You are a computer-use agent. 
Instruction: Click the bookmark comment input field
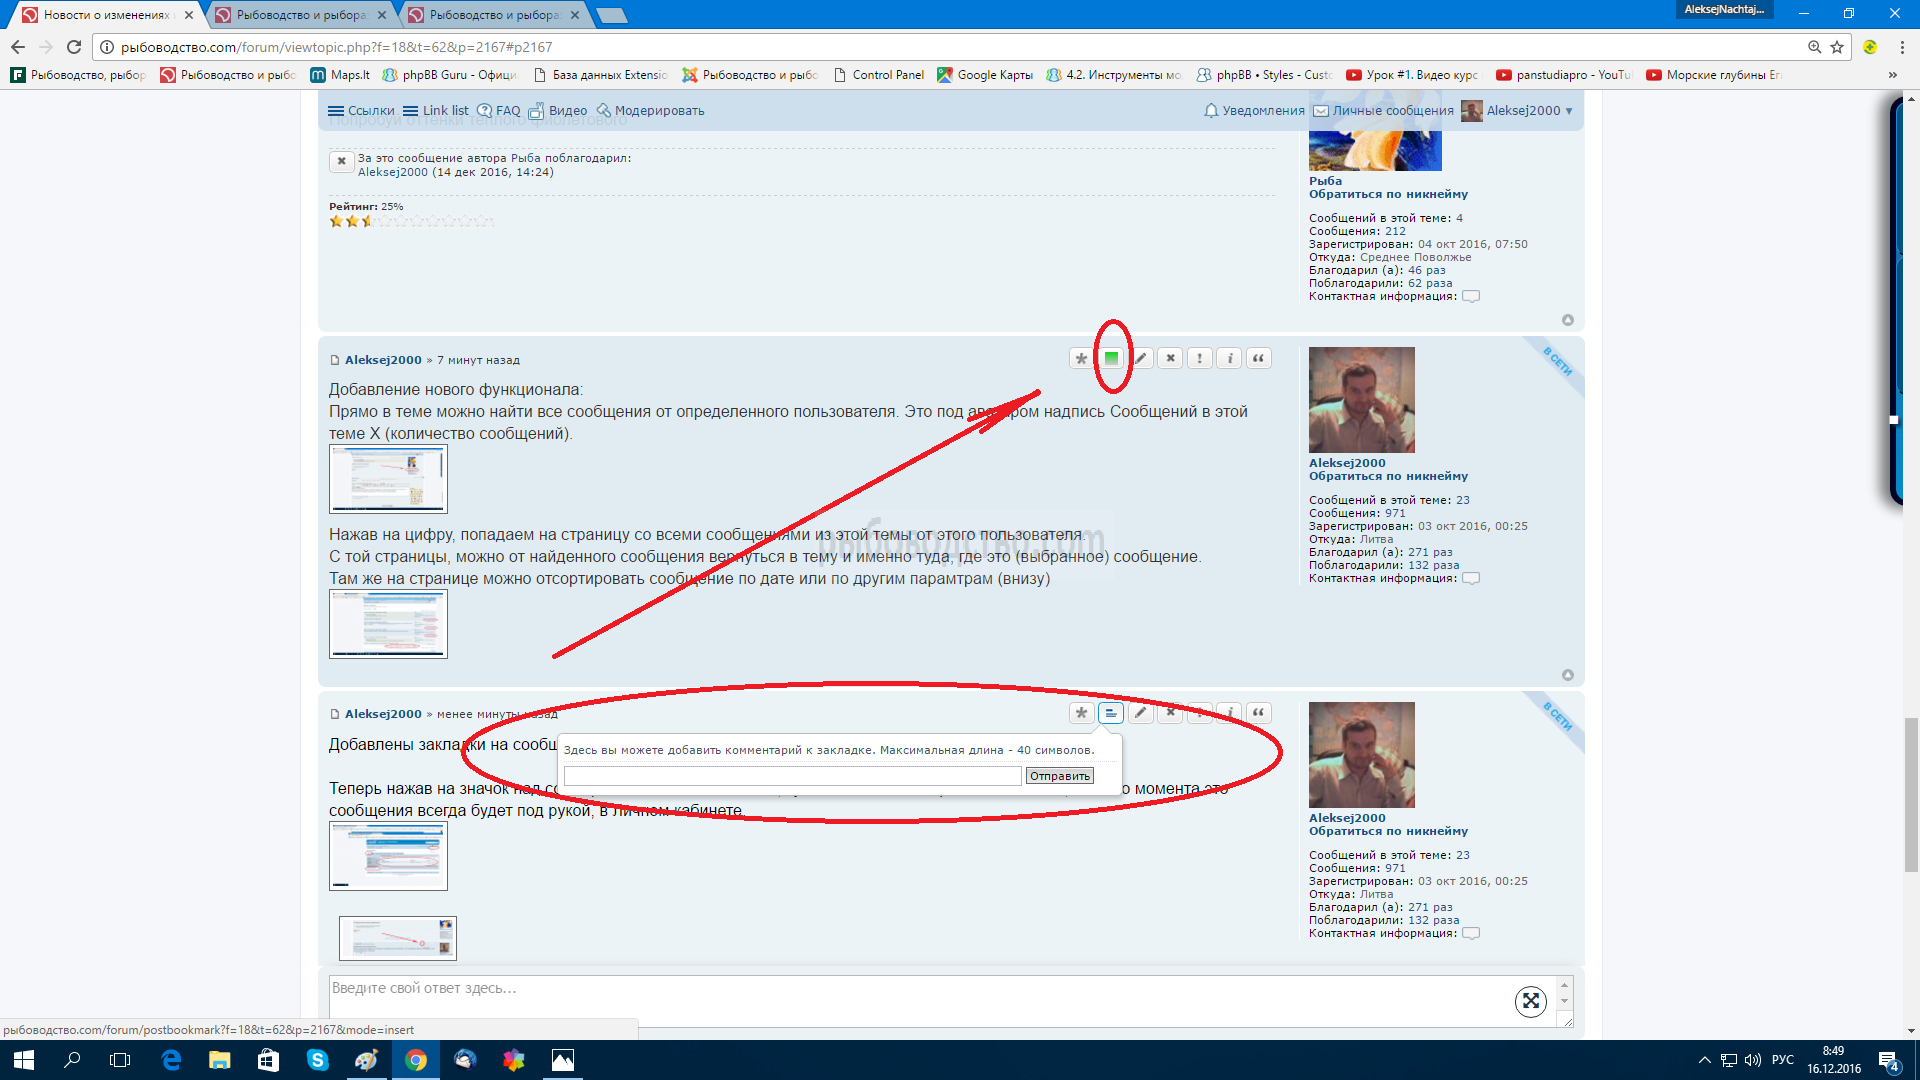coord(792,776)
